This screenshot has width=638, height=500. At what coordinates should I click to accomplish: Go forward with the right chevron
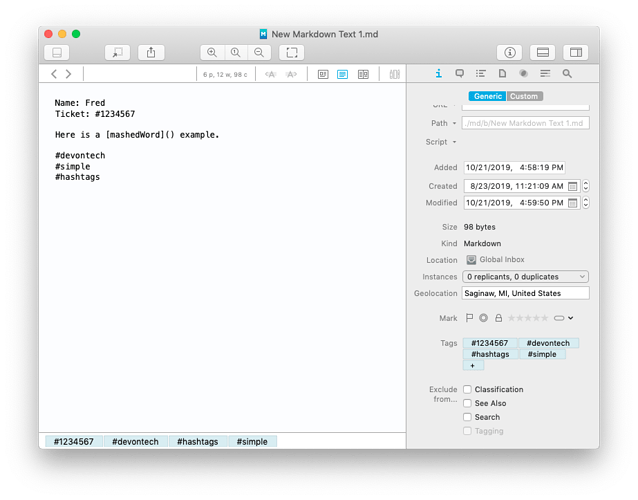[x=68, y=74]
